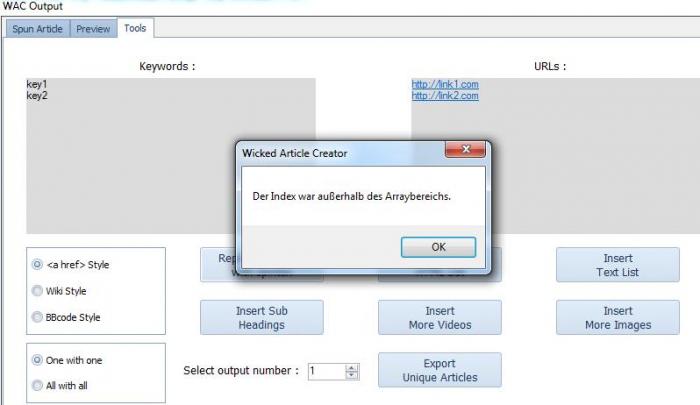The image size is (700, 405).
Task: Open the http://link2.com URL
Action: coord(445,96)
